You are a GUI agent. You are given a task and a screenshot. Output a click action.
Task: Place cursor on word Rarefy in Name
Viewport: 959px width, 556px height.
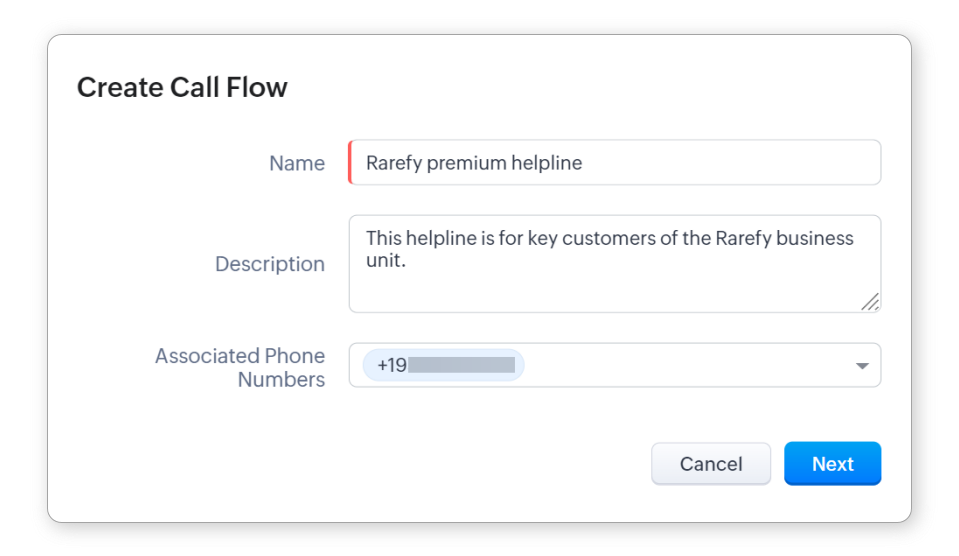click(x=393, y=163)
